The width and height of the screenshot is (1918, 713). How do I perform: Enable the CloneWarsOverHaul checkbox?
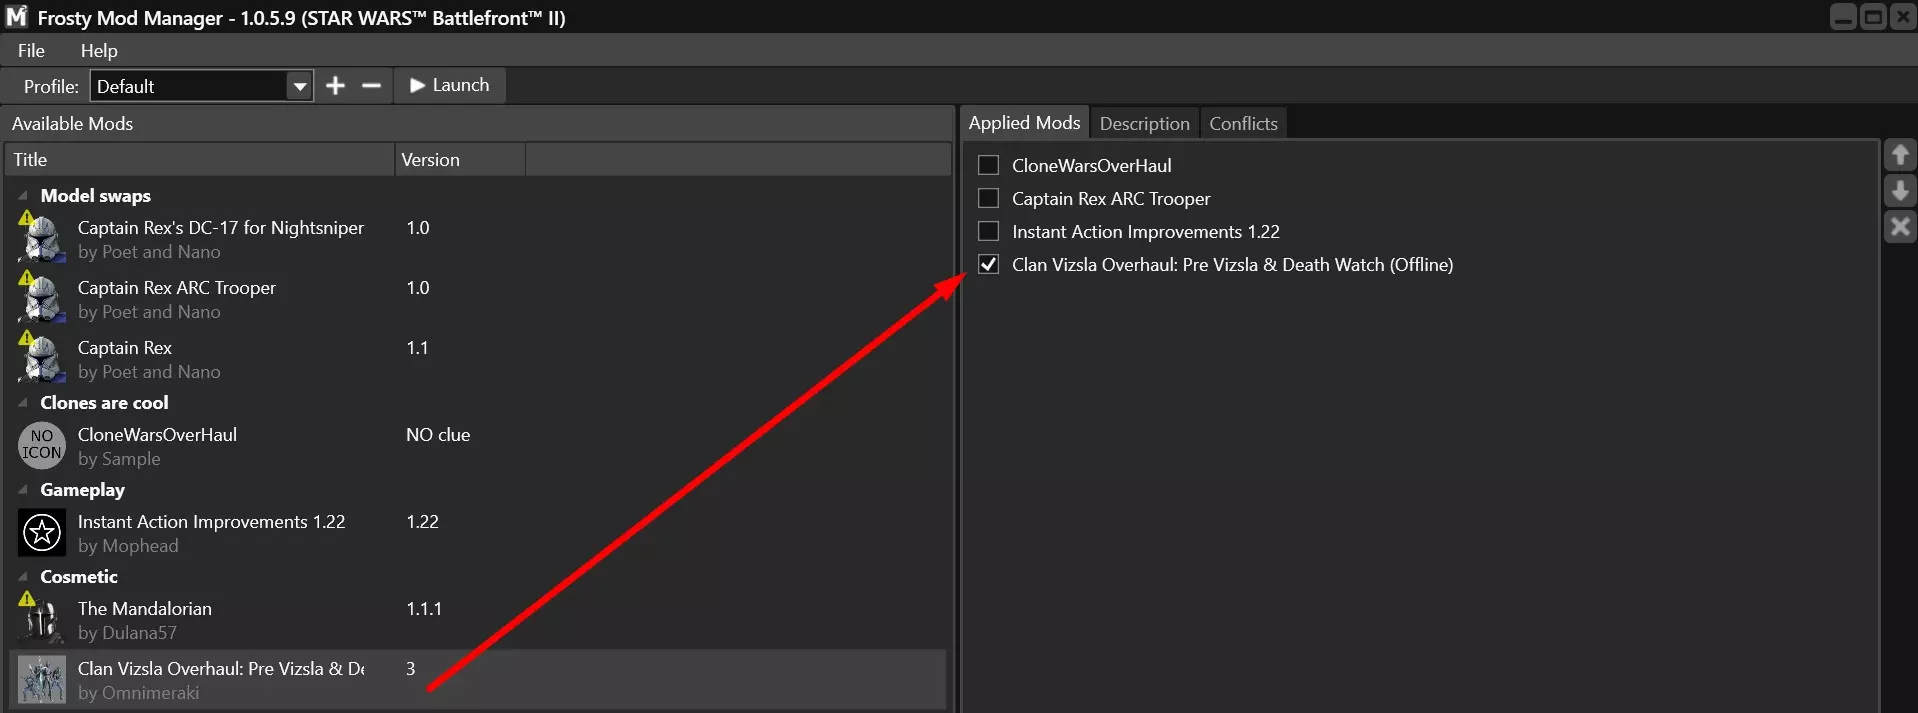988,165
